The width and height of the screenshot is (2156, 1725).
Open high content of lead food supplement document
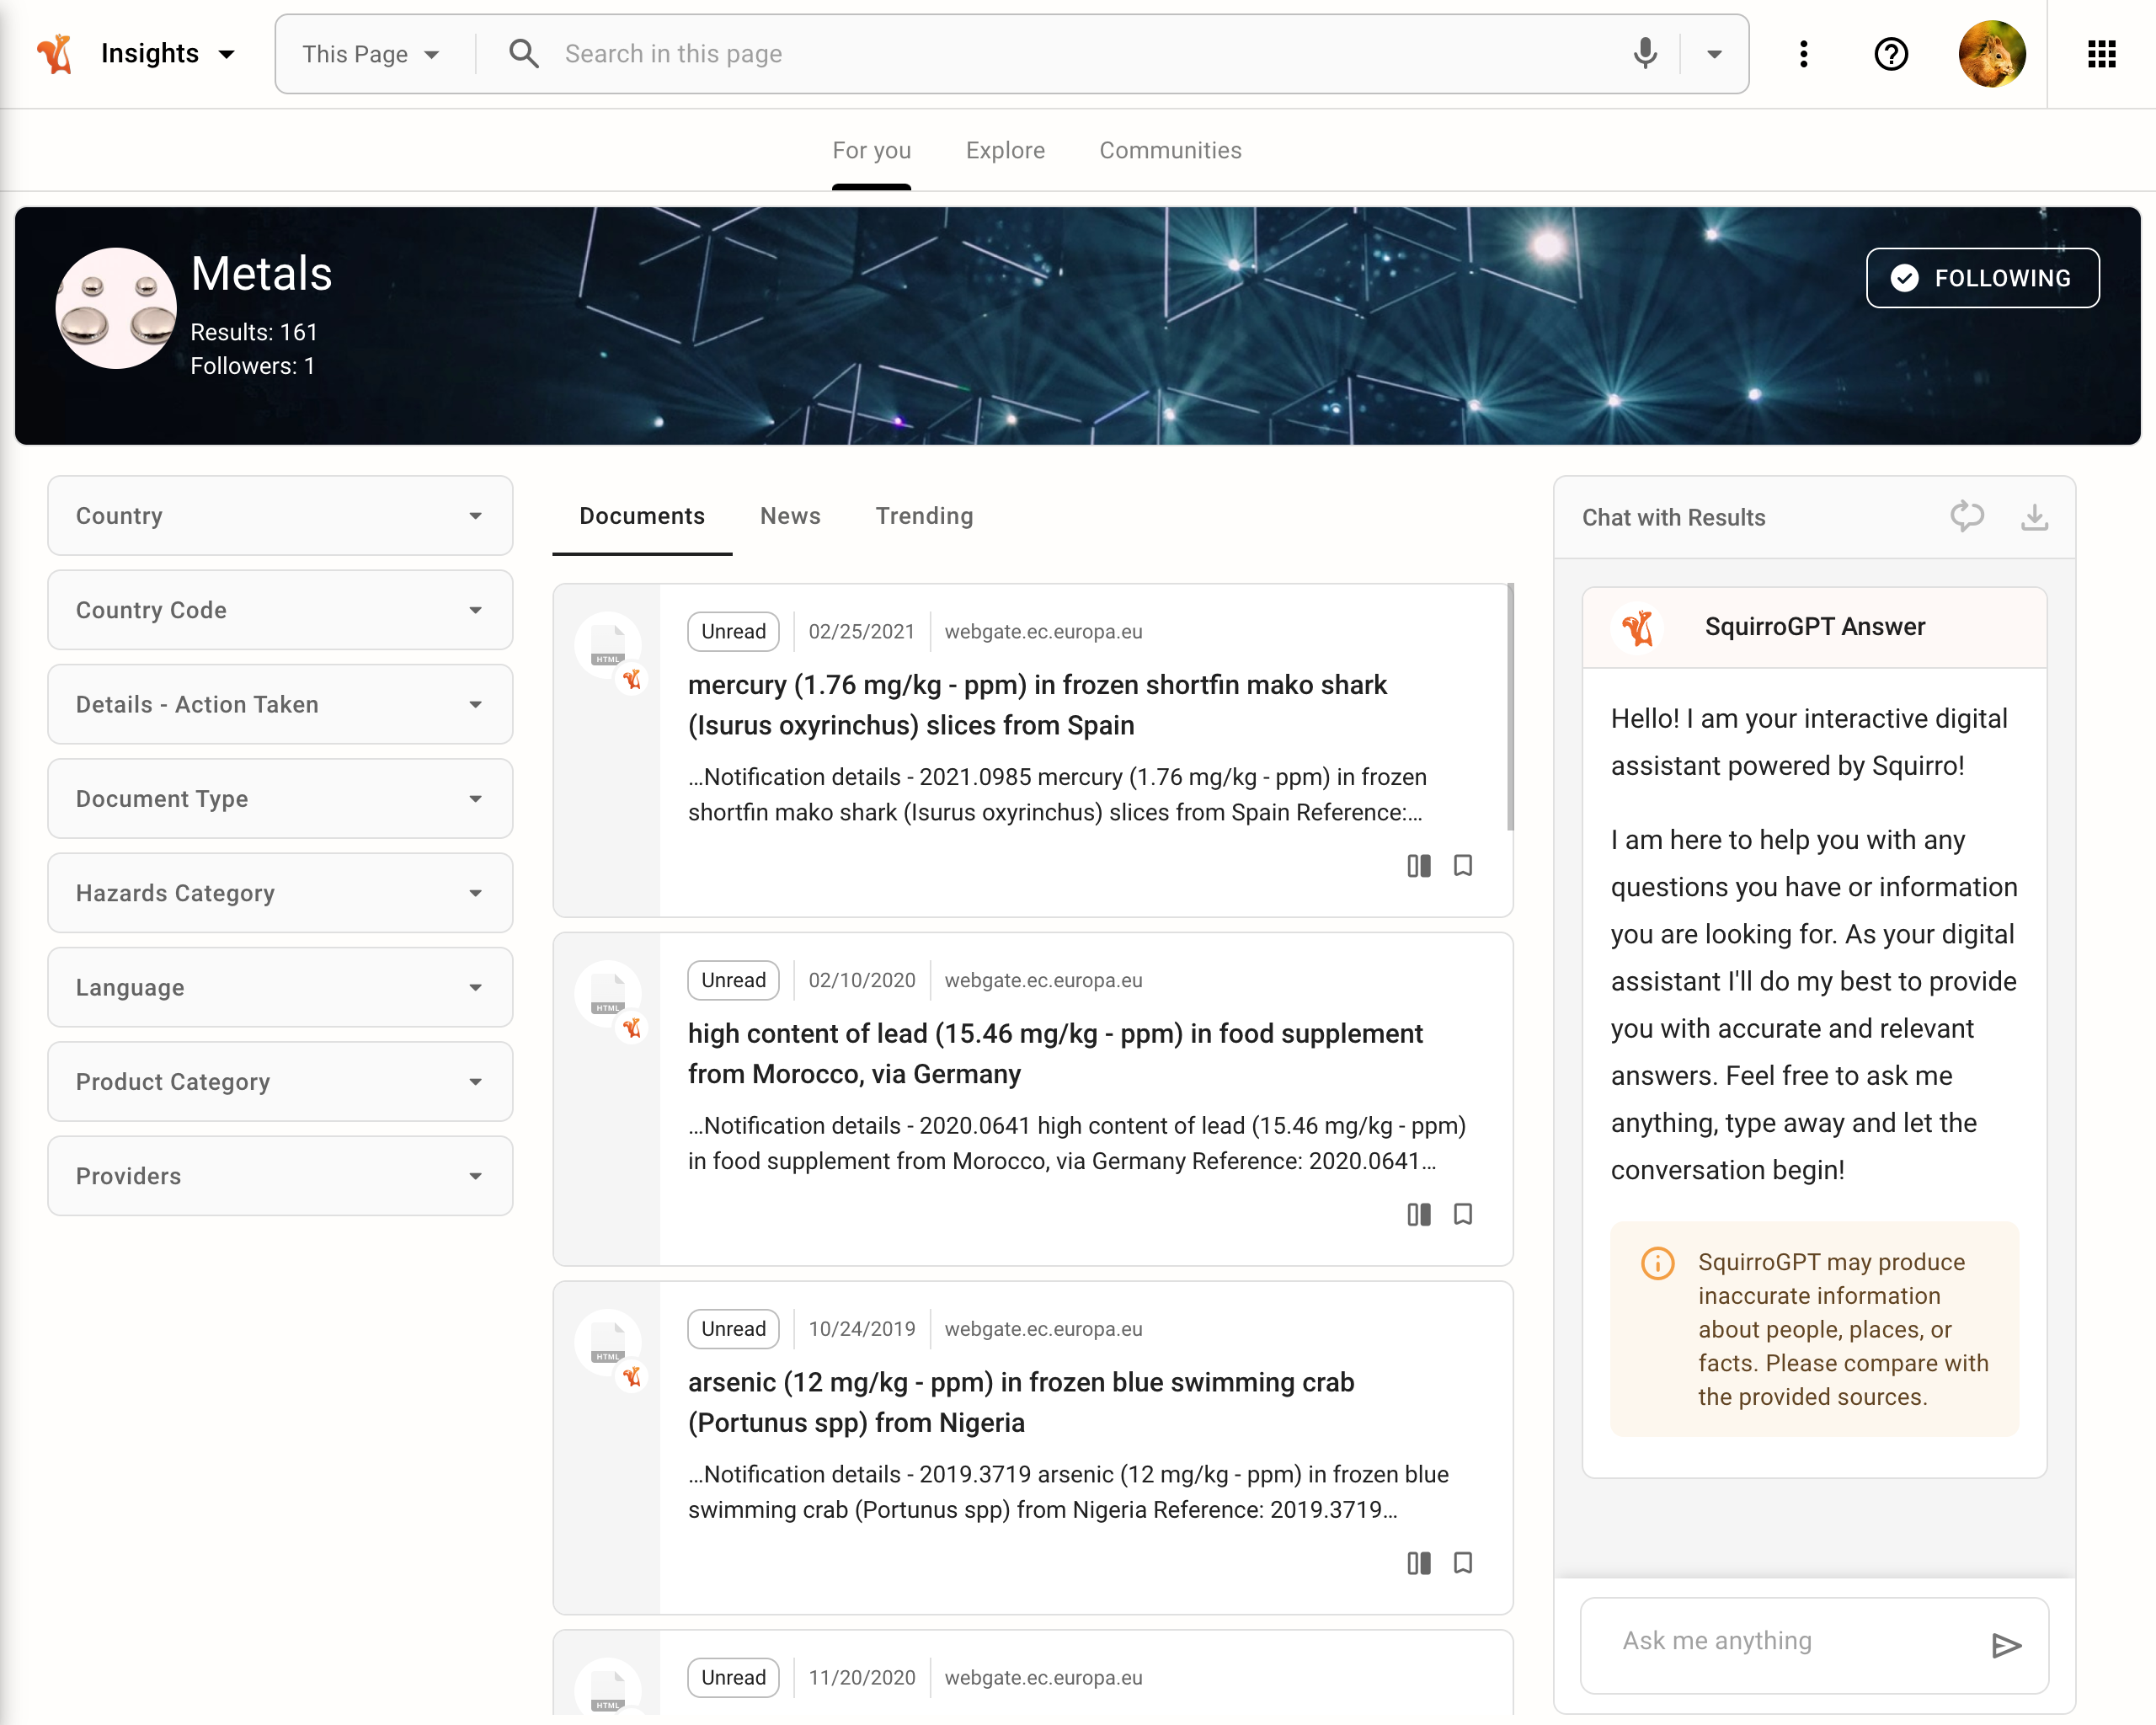point(1055,1054)
